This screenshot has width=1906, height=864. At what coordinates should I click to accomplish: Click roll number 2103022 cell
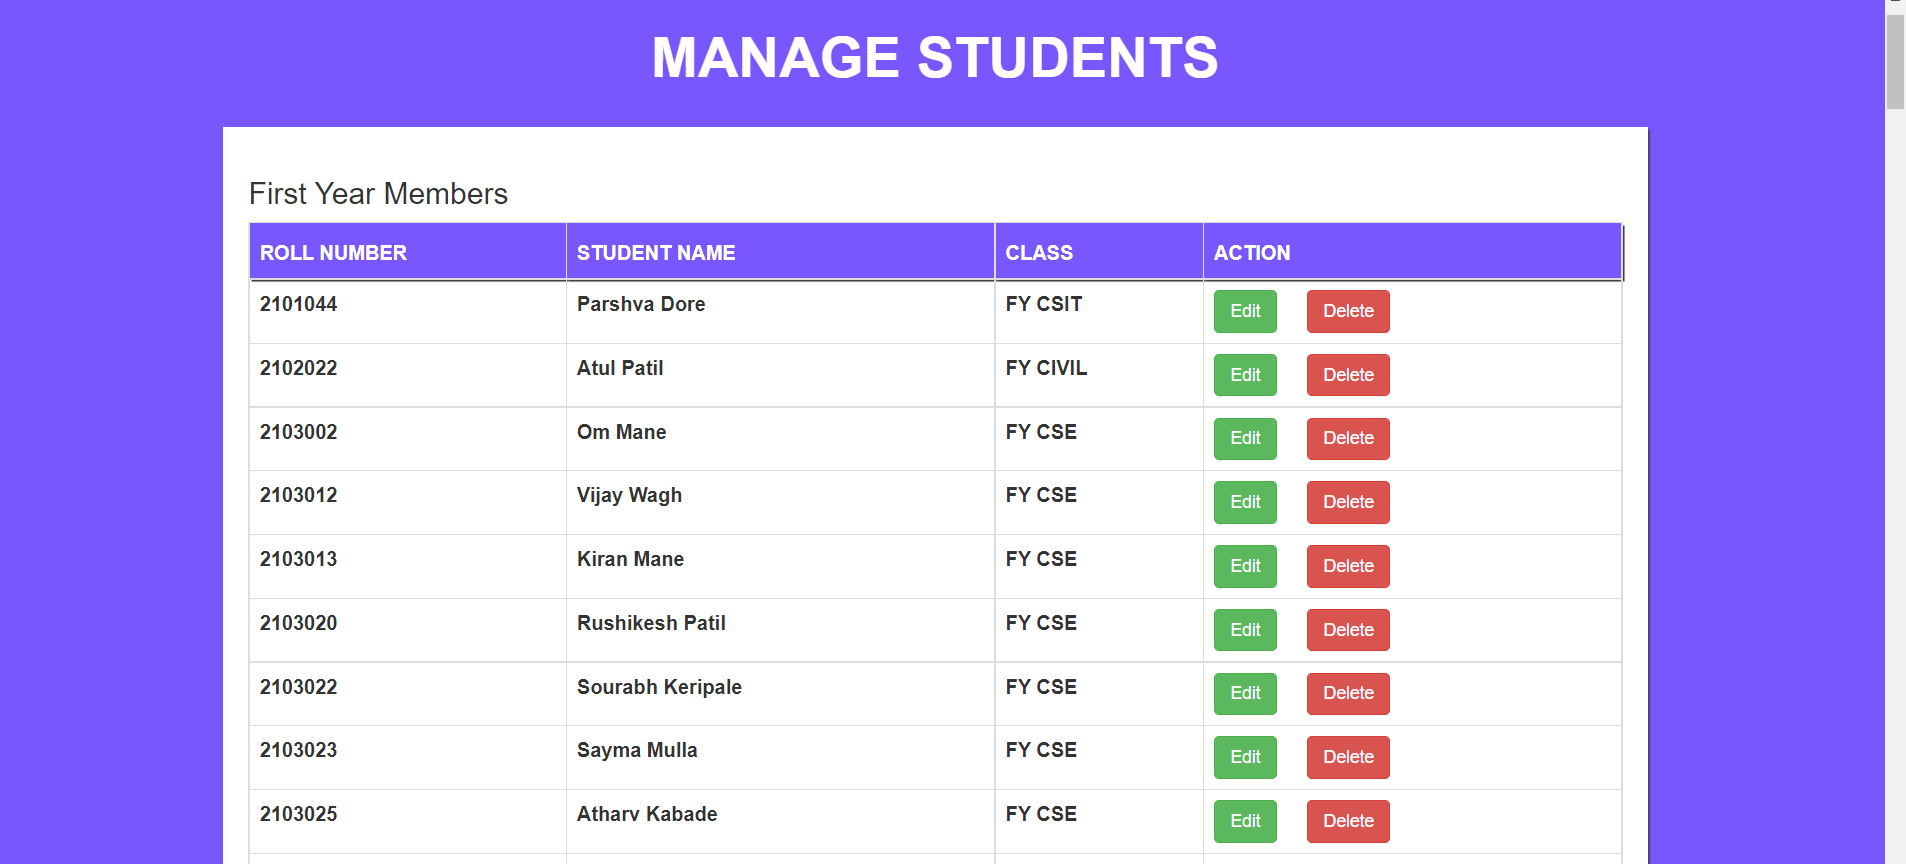click(x=298, y=687)
